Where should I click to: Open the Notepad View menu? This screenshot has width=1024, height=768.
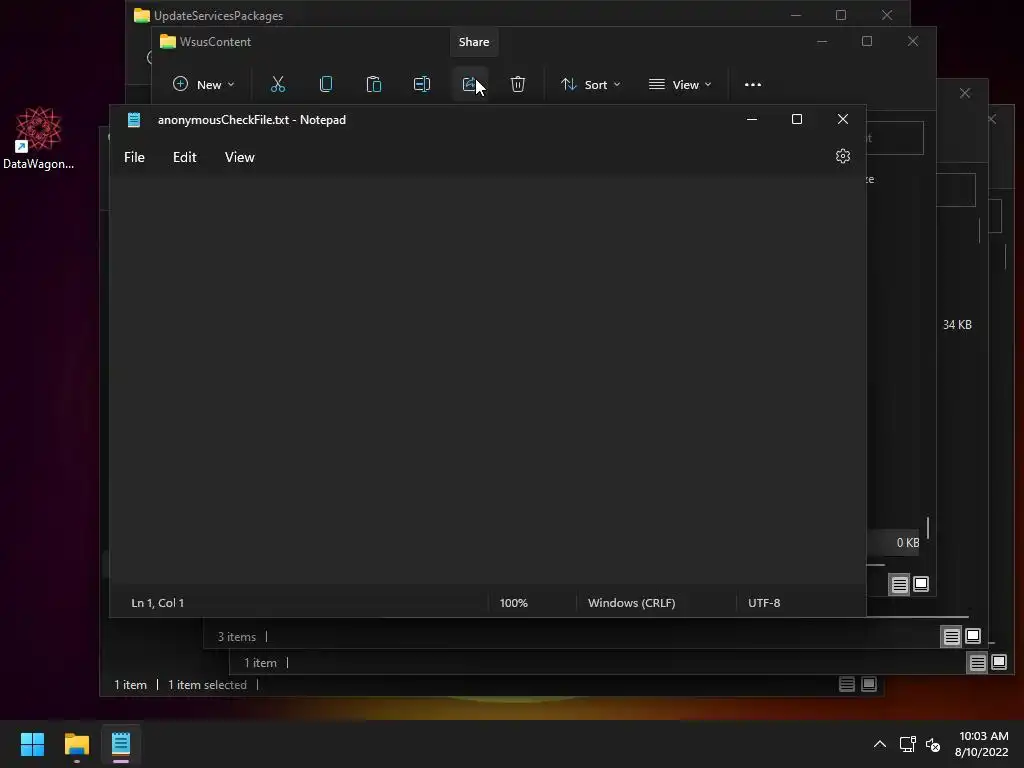coord(240,157)
